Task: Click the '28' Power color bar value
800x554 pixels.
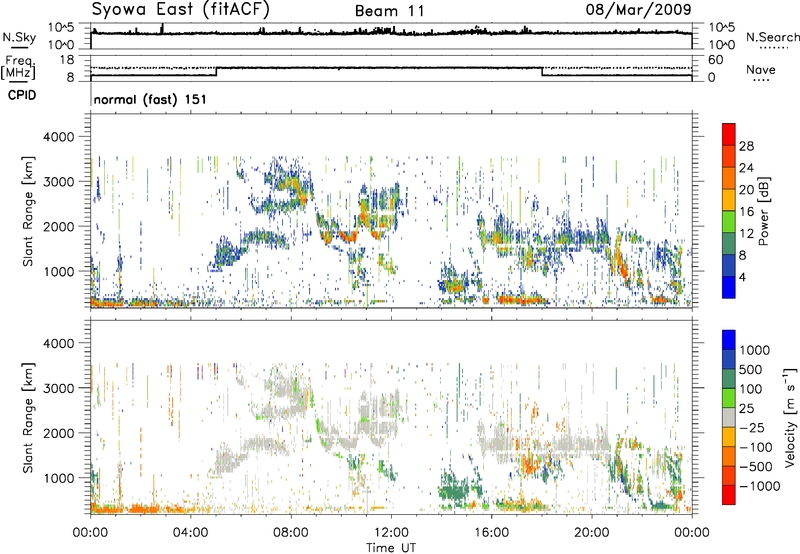Action: 746,146
